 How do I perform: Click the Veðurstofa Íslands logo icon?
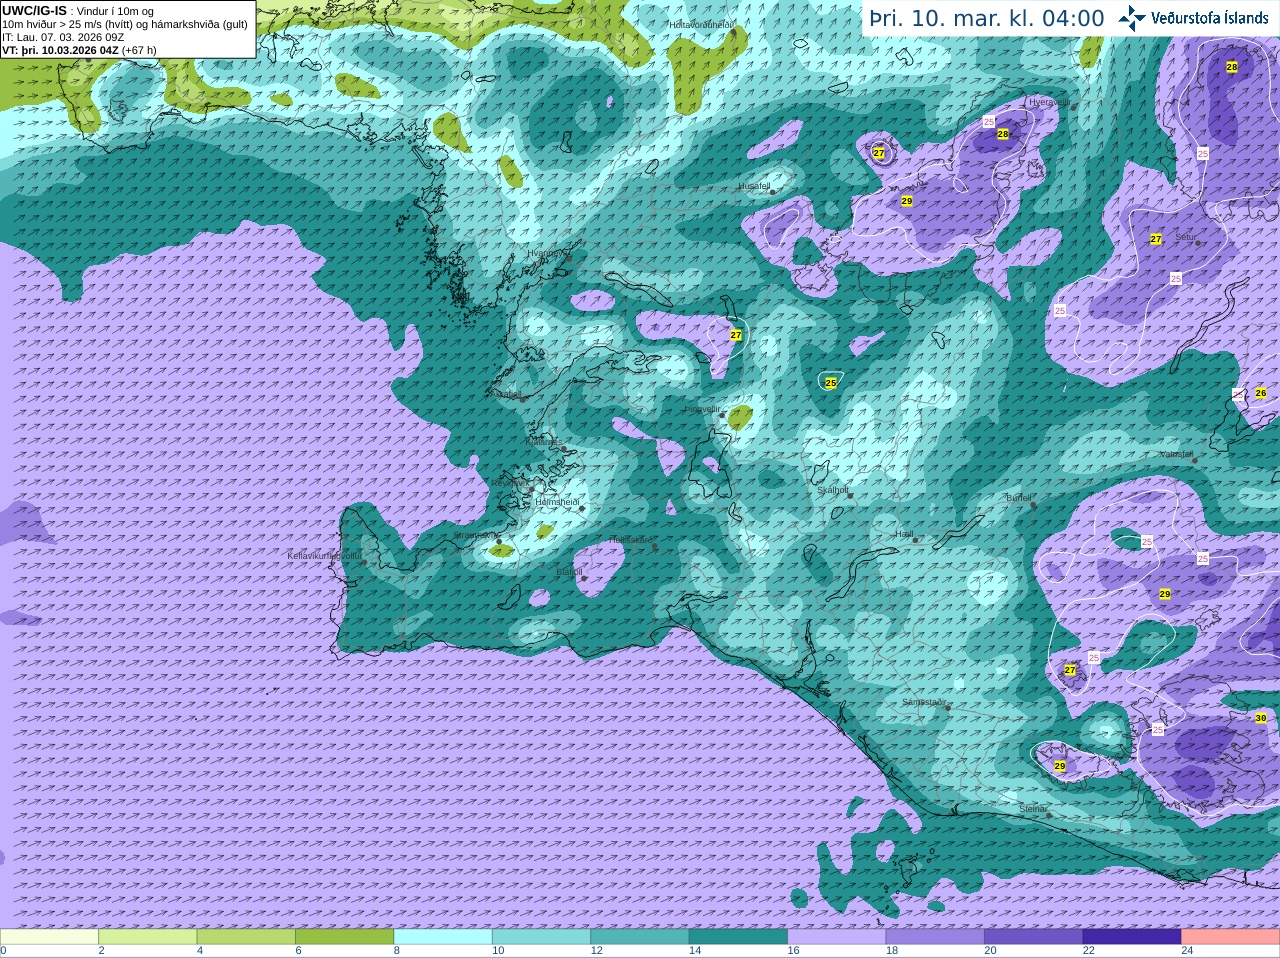pyautogui.click(x=1131, y=18)
